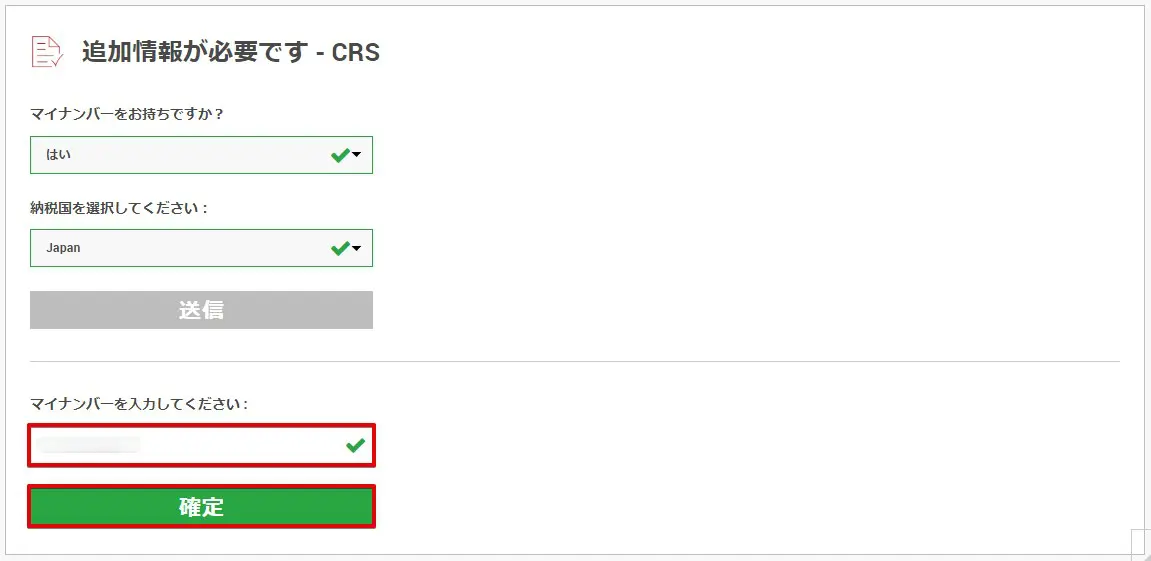
Task: Click the horizontal divider below 送信
Action: point(575,361)
